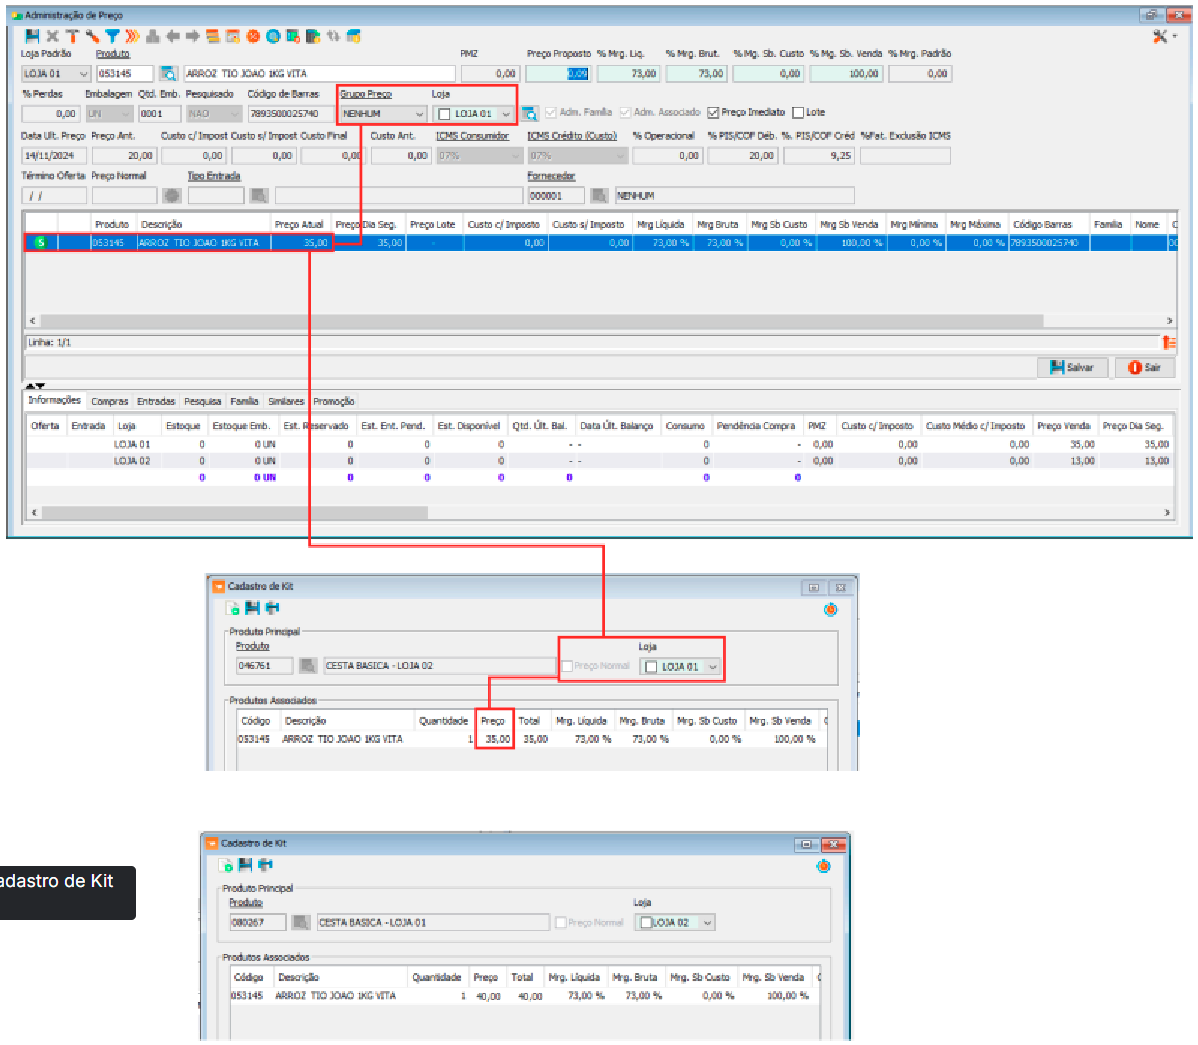
Task: Open the Promoção tab
Action: point(334,401)
